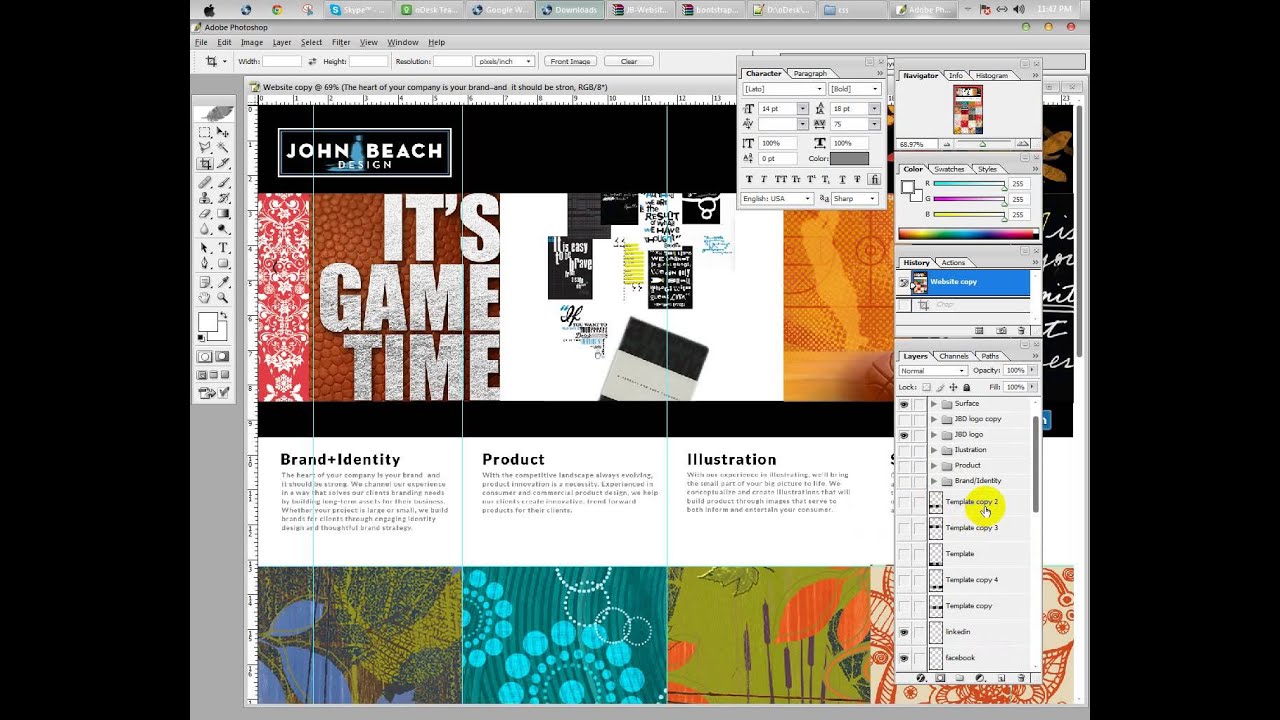Delete layer using Layers panel trash icon
The height and width of the screenshot is (720, 1280).
1021,678
